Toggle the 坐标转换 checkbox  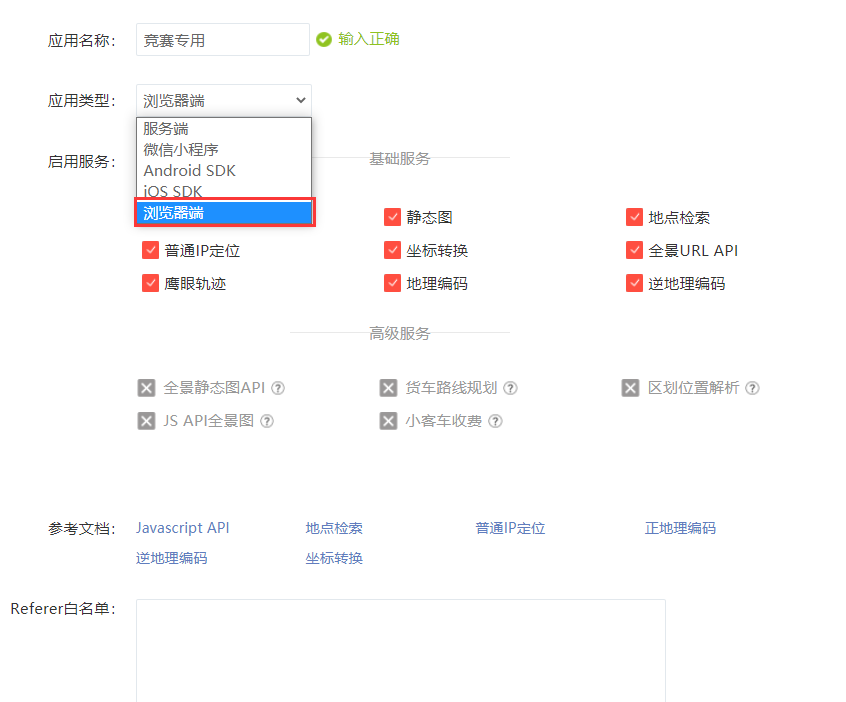pos(392,250)
